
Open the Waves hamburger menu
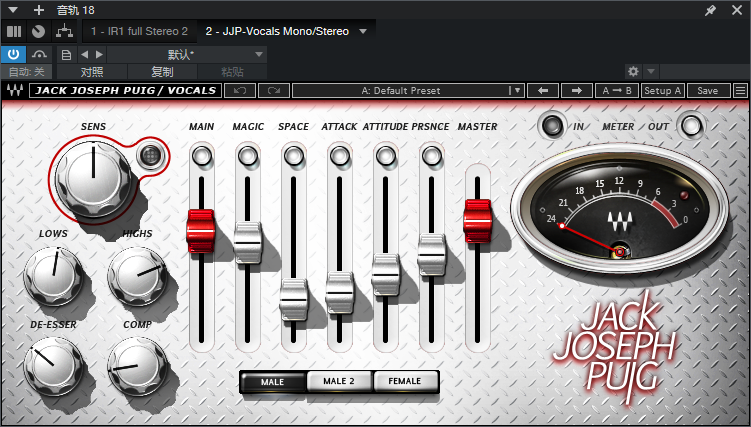click(741, 90)
